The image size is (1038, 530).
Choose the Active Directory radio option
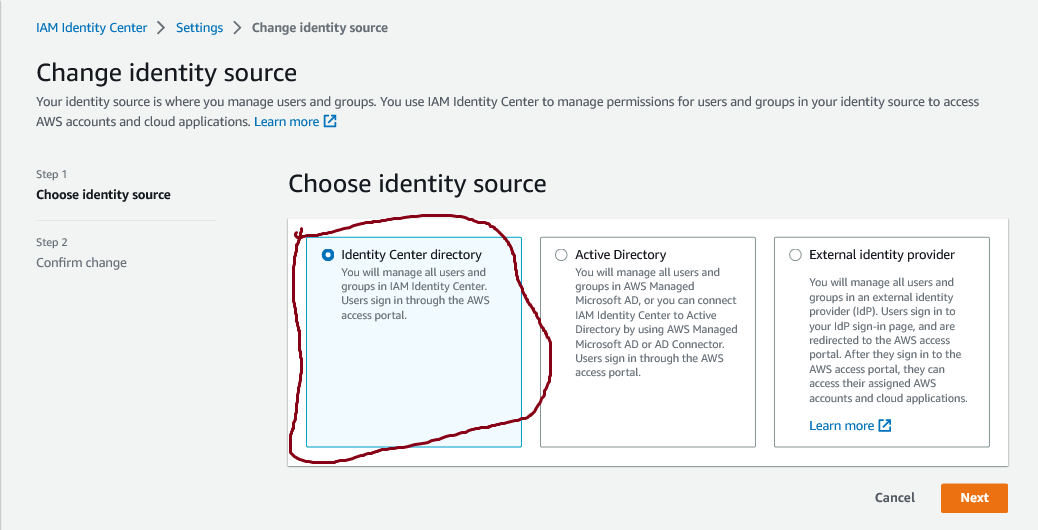561,255
